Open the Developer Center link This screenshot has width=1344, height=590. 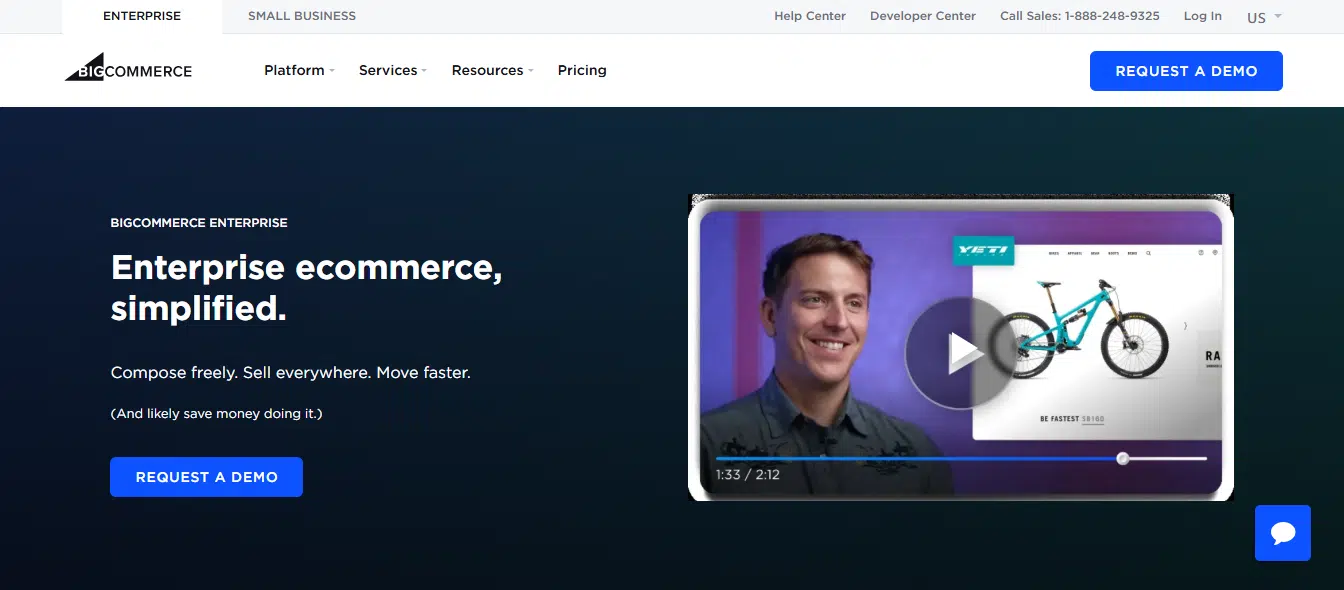923,16
